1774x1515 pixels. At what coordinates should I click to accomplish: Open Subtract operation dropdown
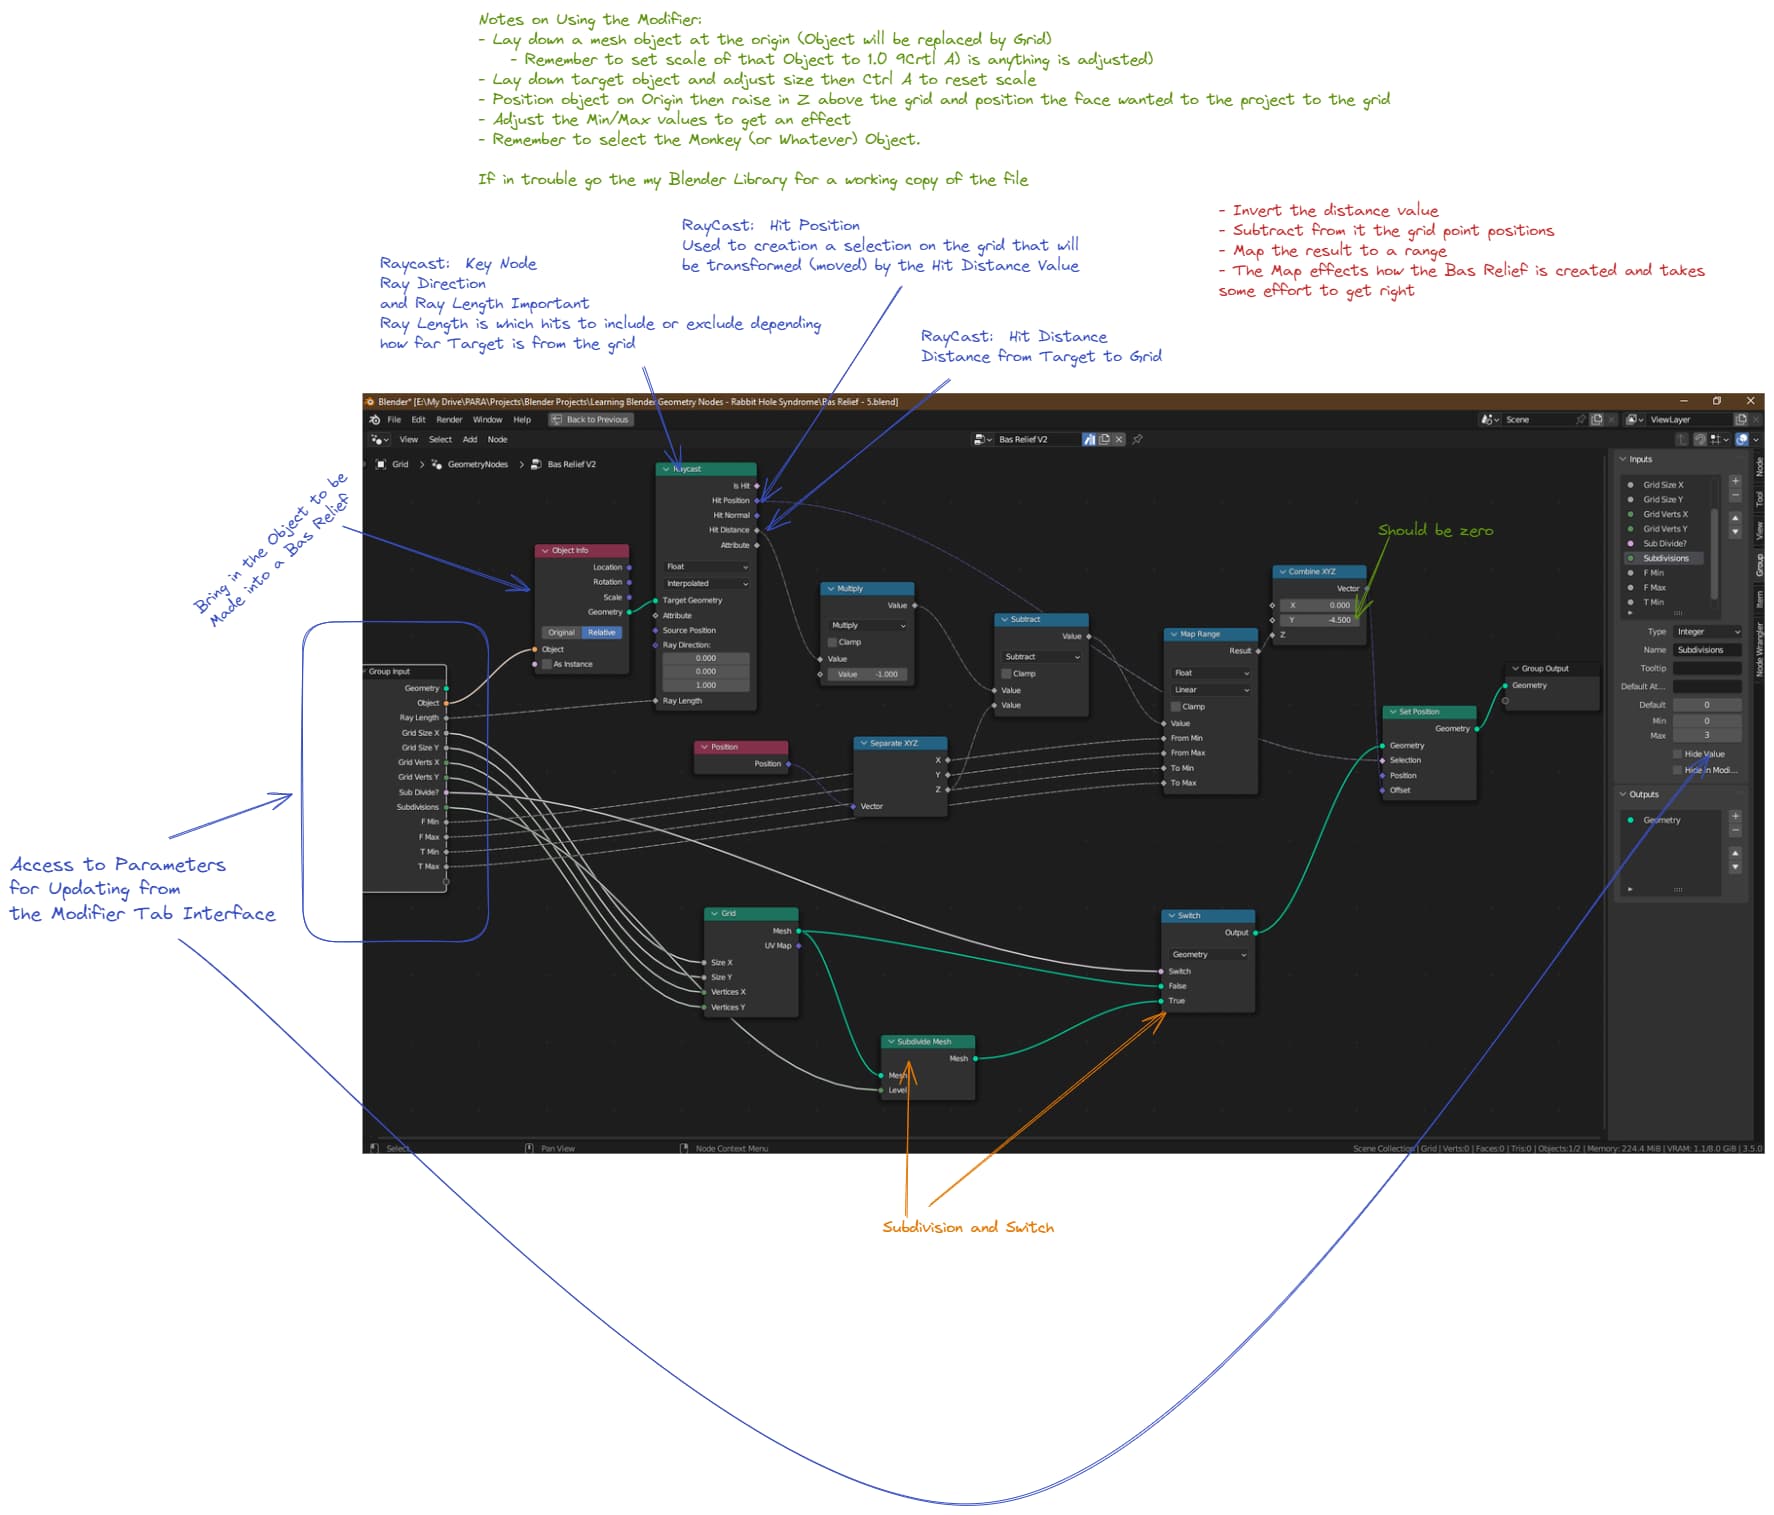[x=1042, y=657]
